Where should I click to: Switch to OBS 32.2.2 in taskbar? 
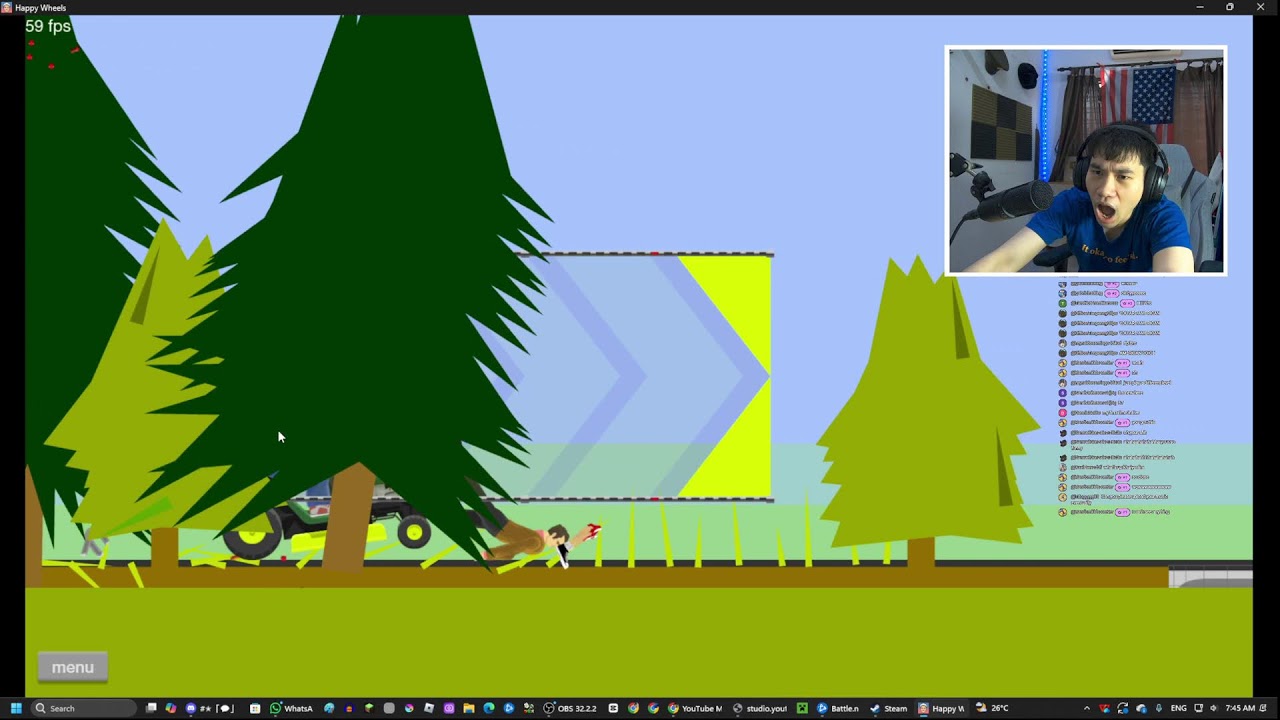(x=571, y=708)
